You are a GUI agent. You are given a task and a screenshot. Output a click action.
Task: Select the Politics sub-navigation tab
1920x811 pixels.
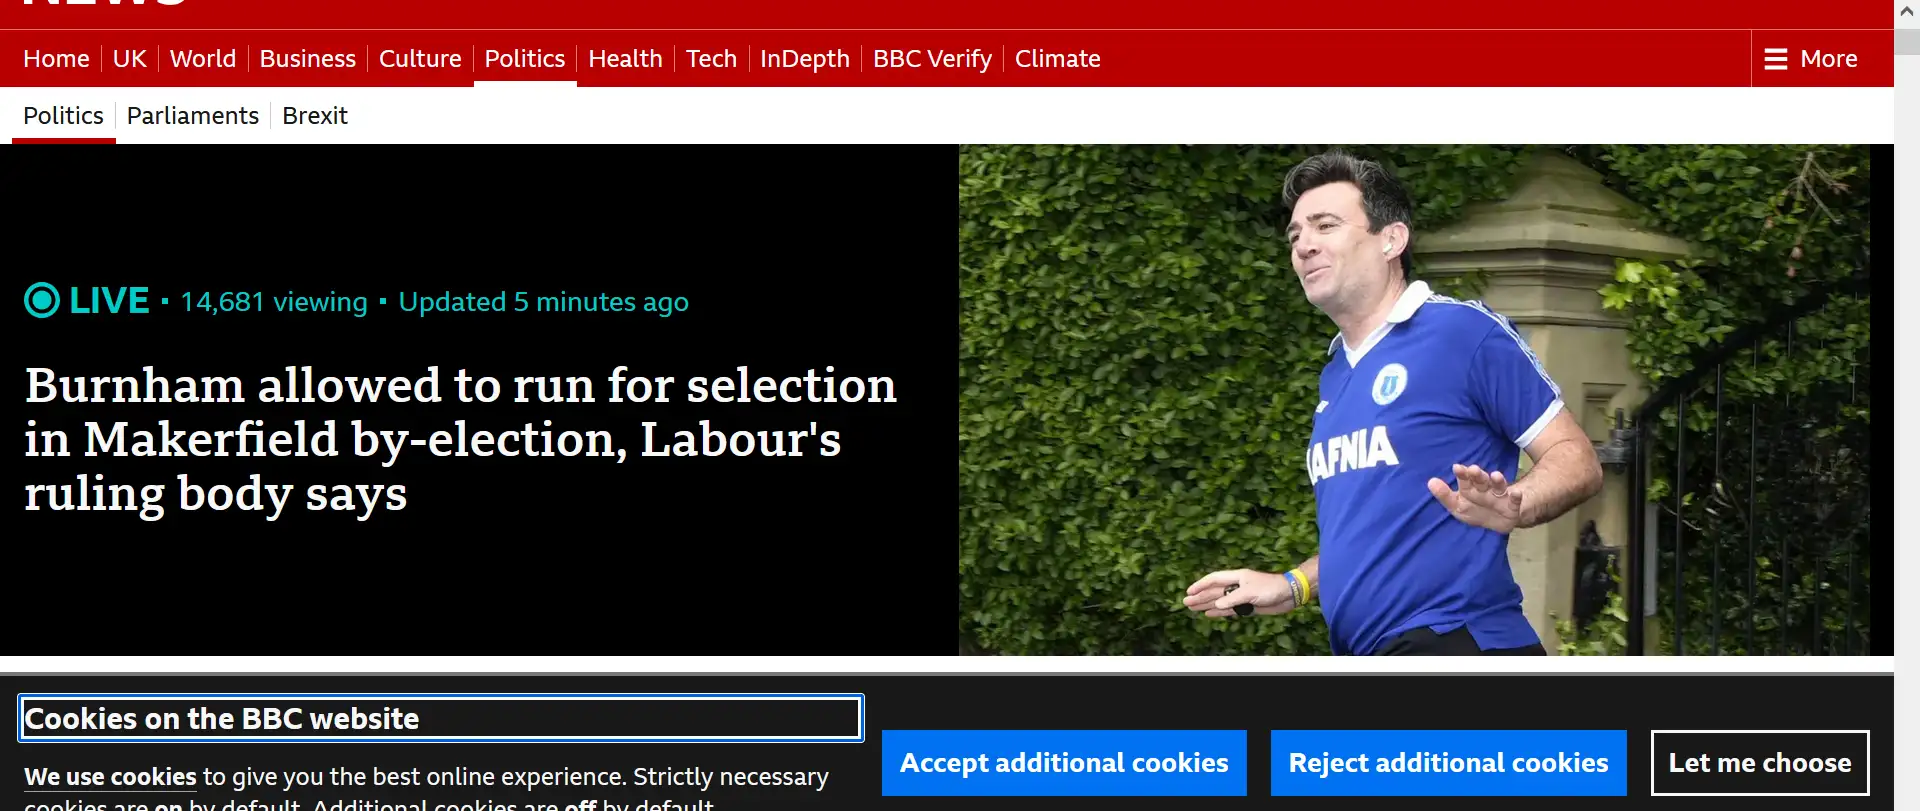[63, 116]
